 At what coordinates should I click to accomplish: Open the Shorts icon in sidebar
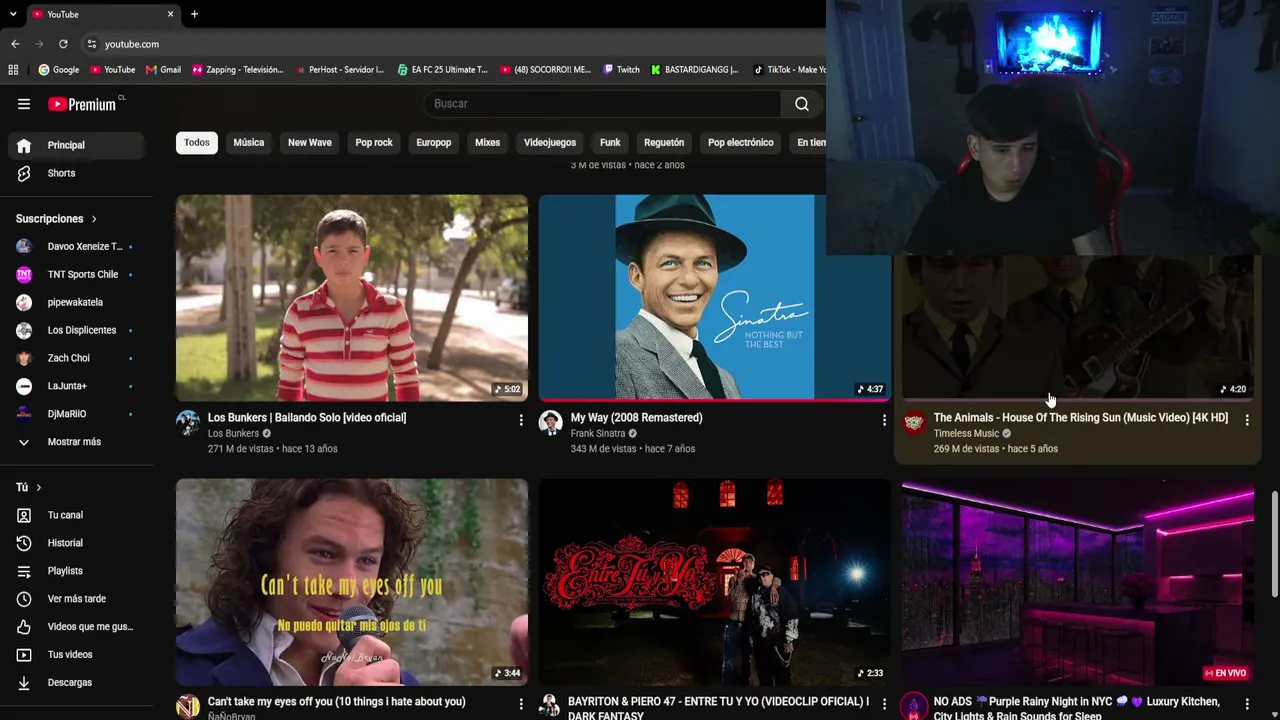point(24,173)
